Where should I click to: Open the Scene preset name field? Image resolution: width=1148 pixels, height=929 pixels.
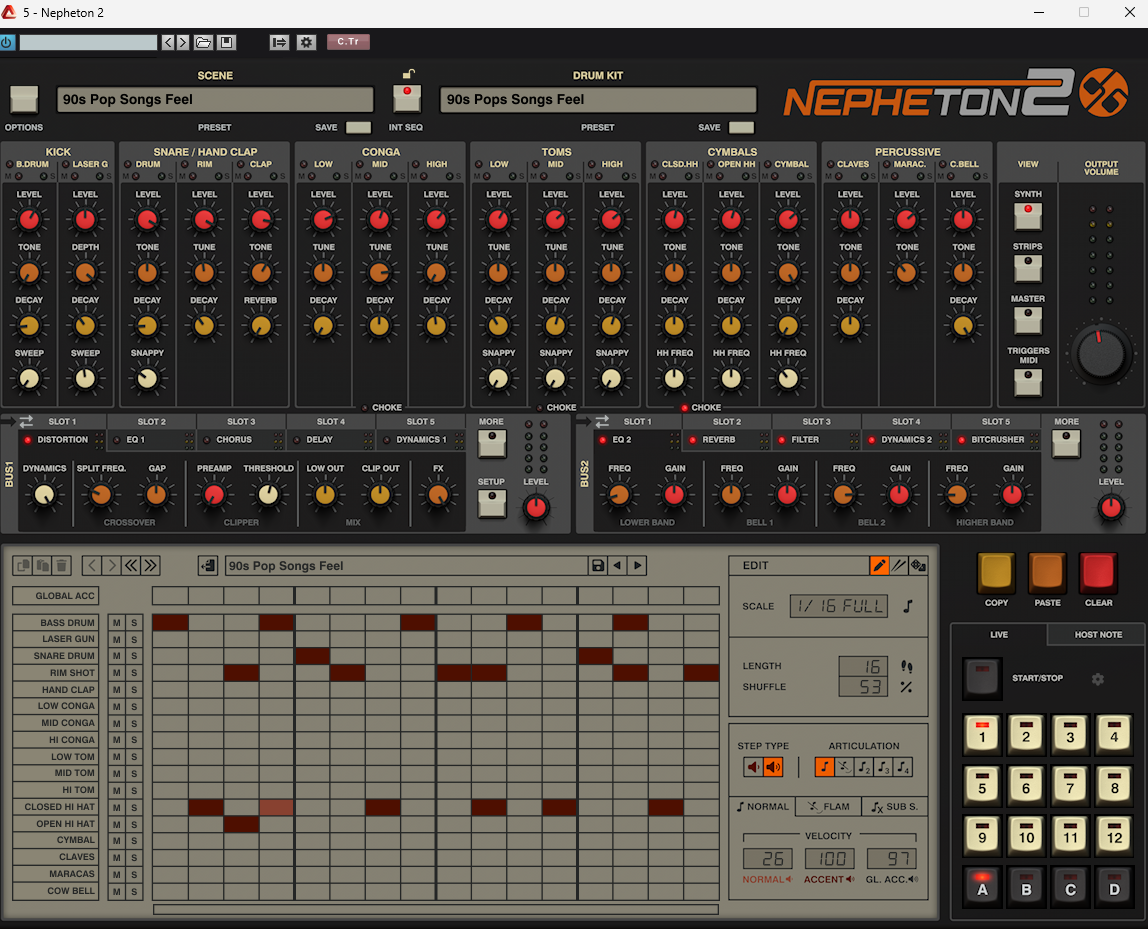point(215,100)
